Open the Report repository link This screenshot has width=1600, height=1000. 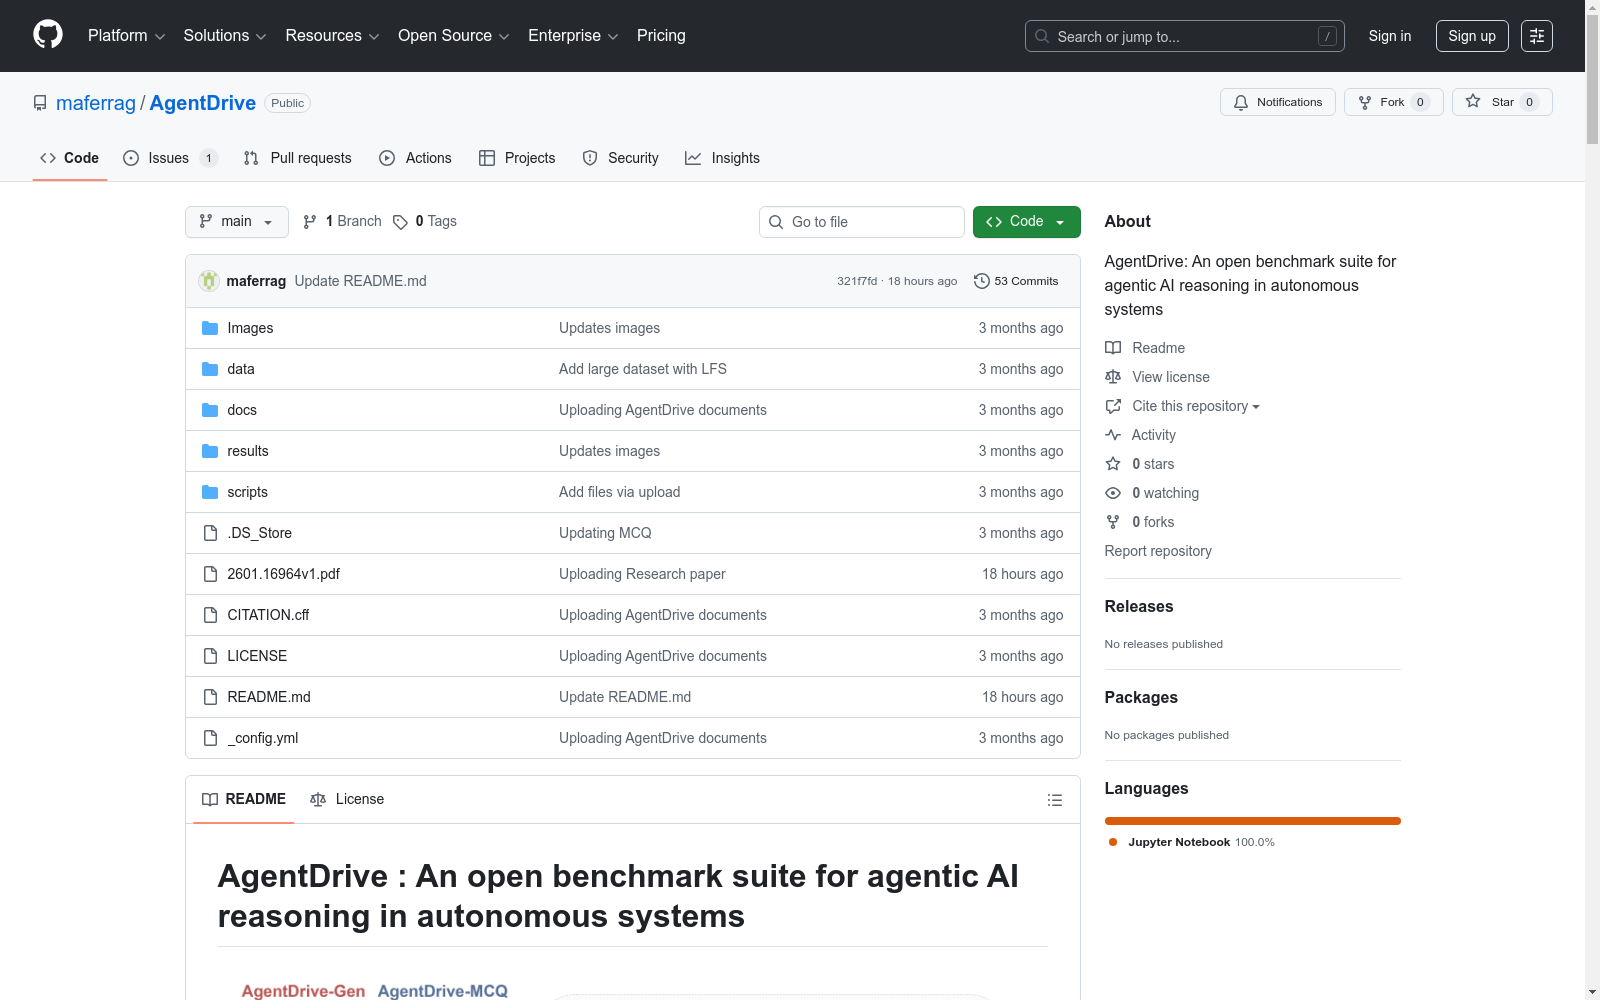(x=1158, y=551)
